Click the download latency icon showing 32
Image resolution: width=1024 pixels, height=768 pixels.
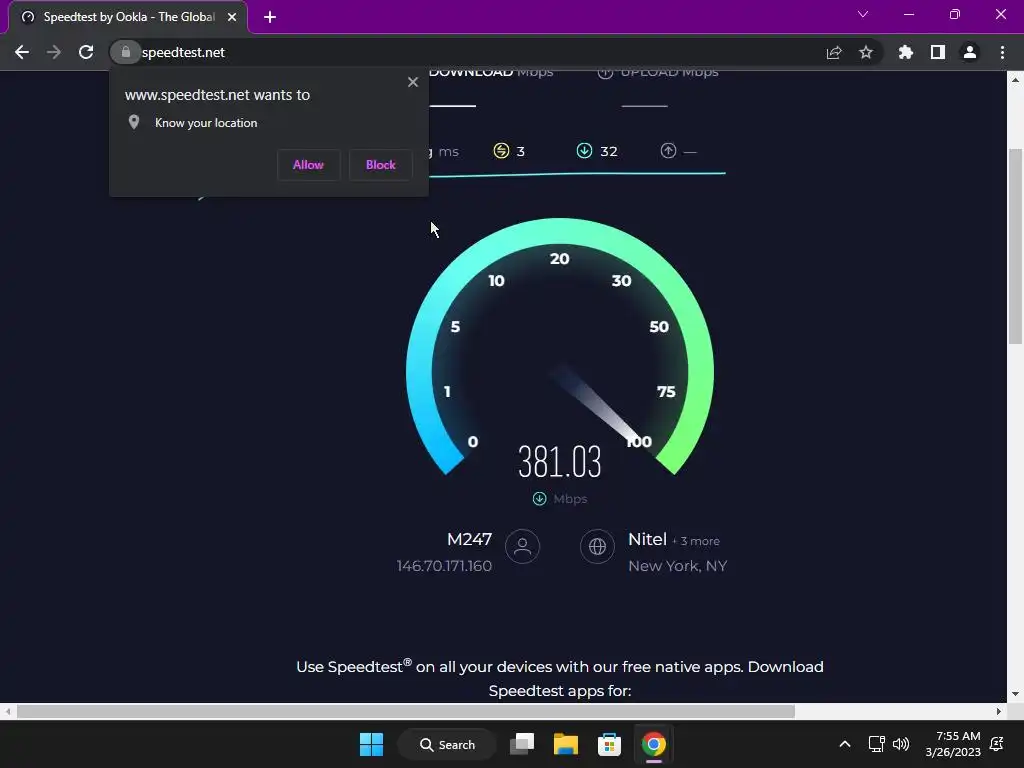[584, 151]
